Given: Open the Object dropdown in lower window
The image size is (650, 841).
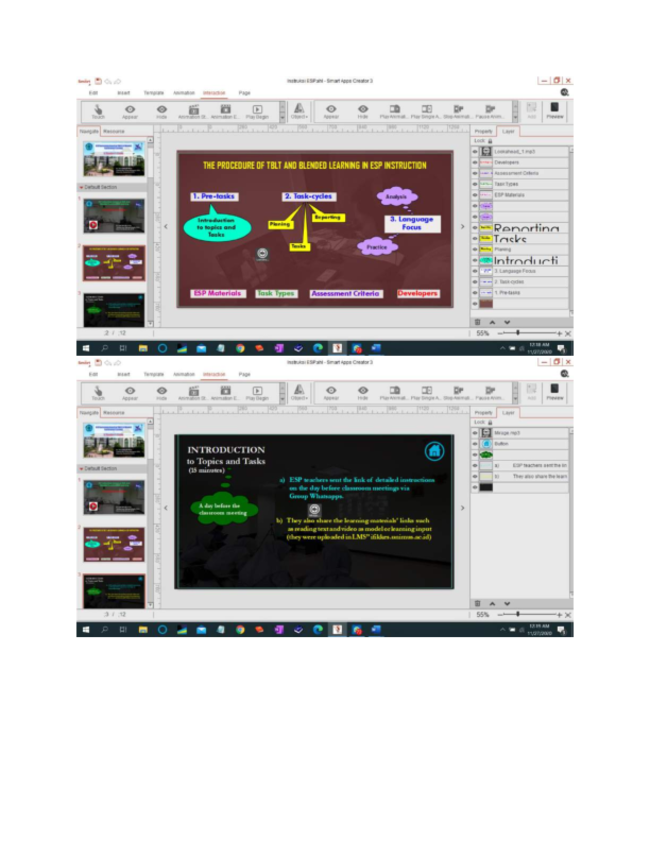Looking at the screenshot, I should point(299,393).
